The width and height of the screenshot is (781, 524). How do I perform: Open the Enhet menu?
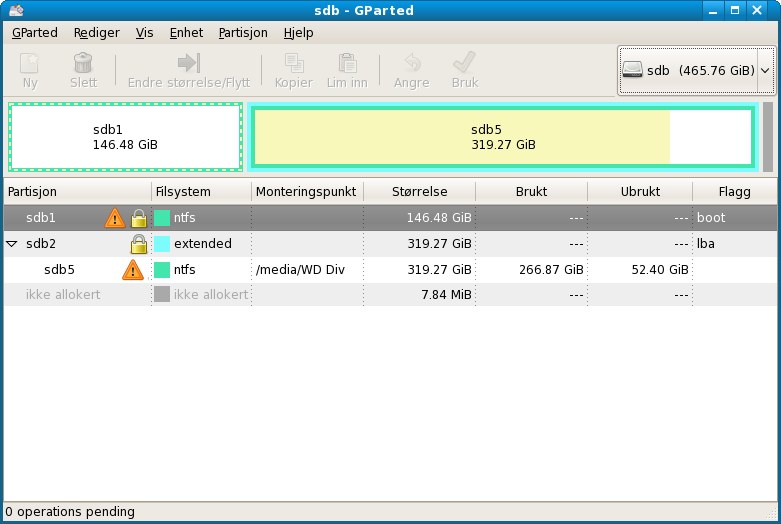pyautogui.click(x=186, y=33)
